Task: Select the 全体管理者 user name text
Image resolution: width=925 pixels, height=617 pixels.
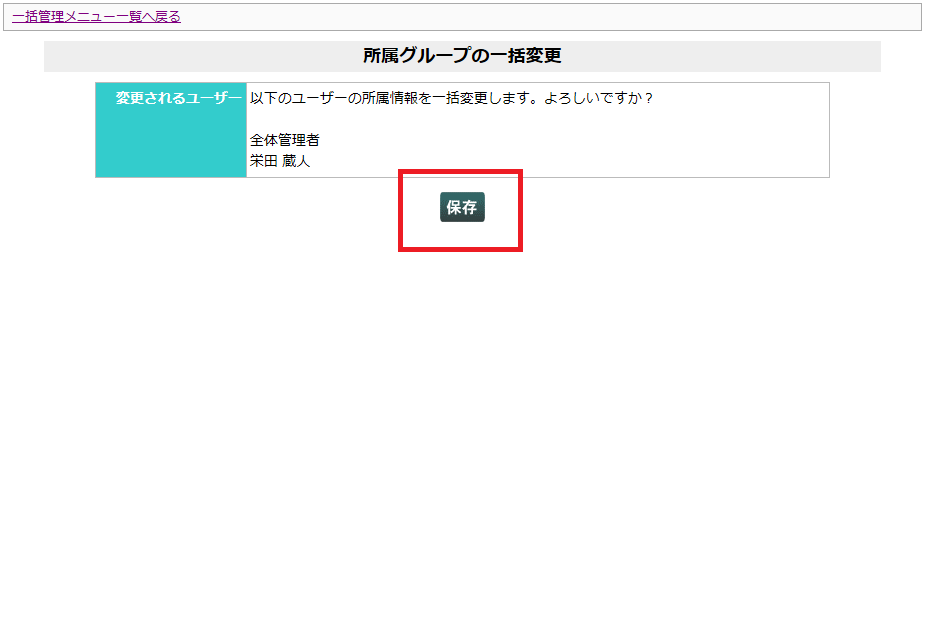Action: [284, 140]
